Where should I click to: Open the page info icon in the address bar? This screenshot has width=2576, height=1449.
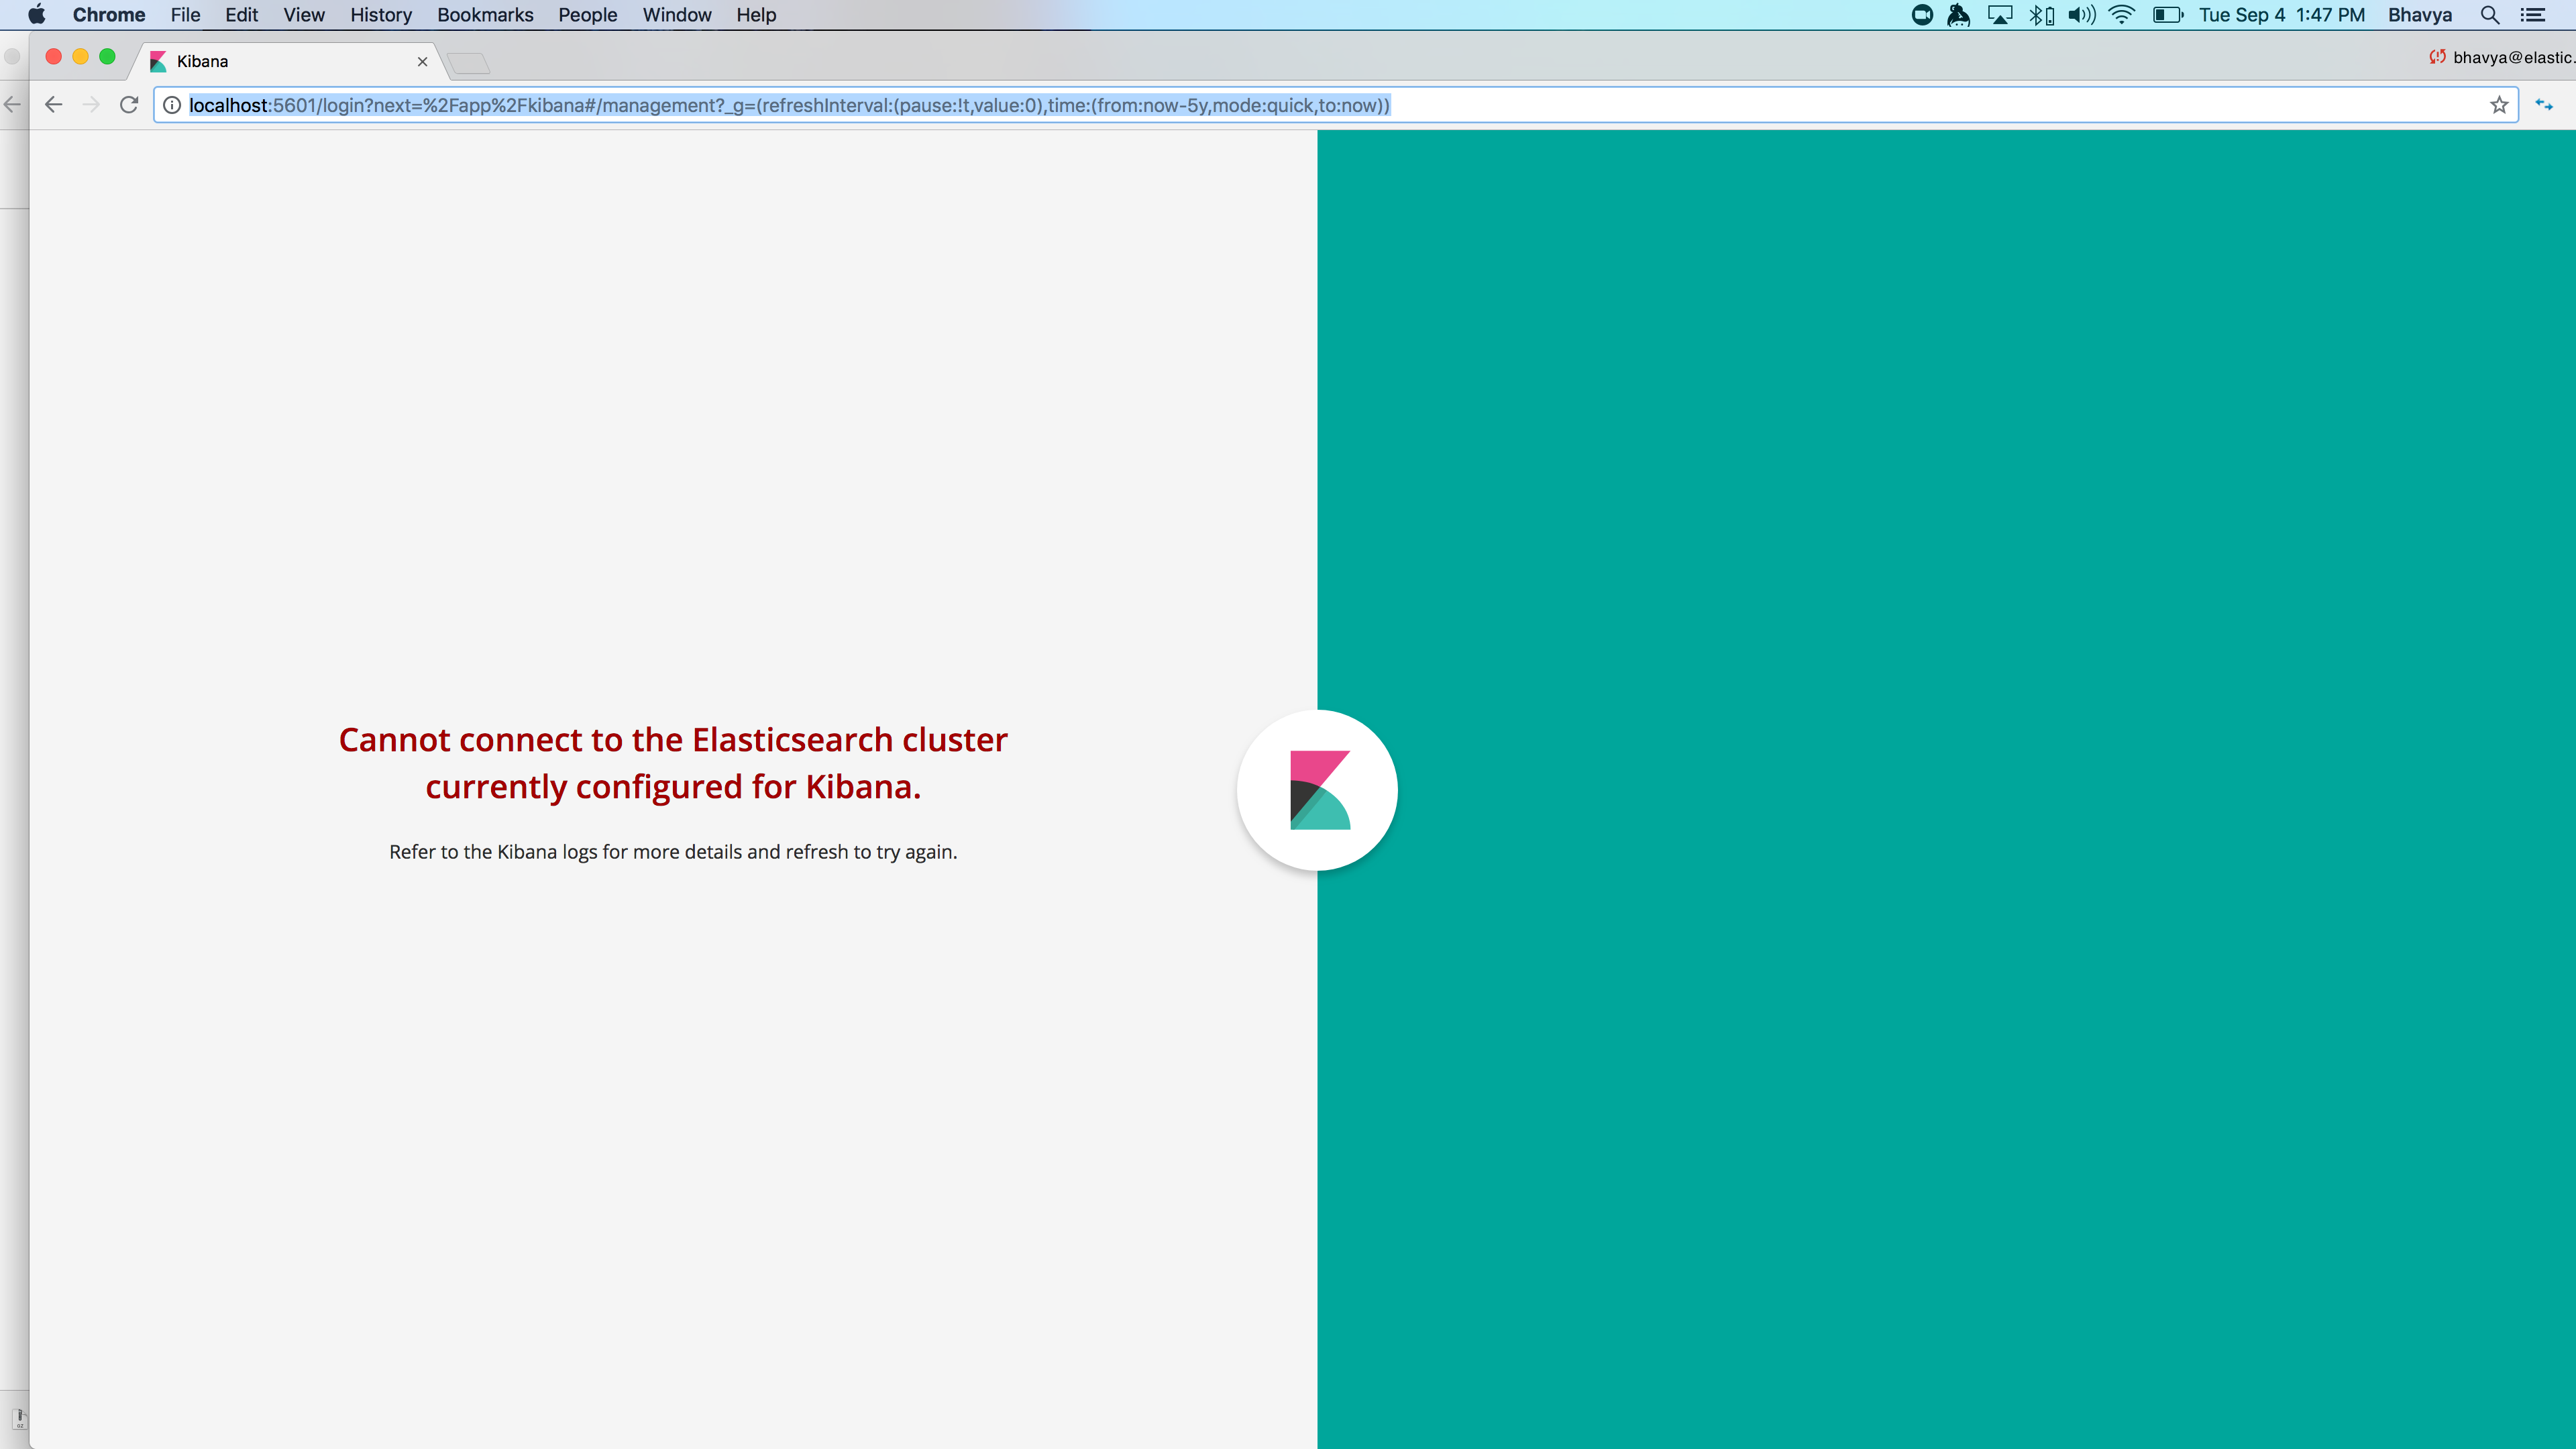pyautogui.click(x=172, y=105)
